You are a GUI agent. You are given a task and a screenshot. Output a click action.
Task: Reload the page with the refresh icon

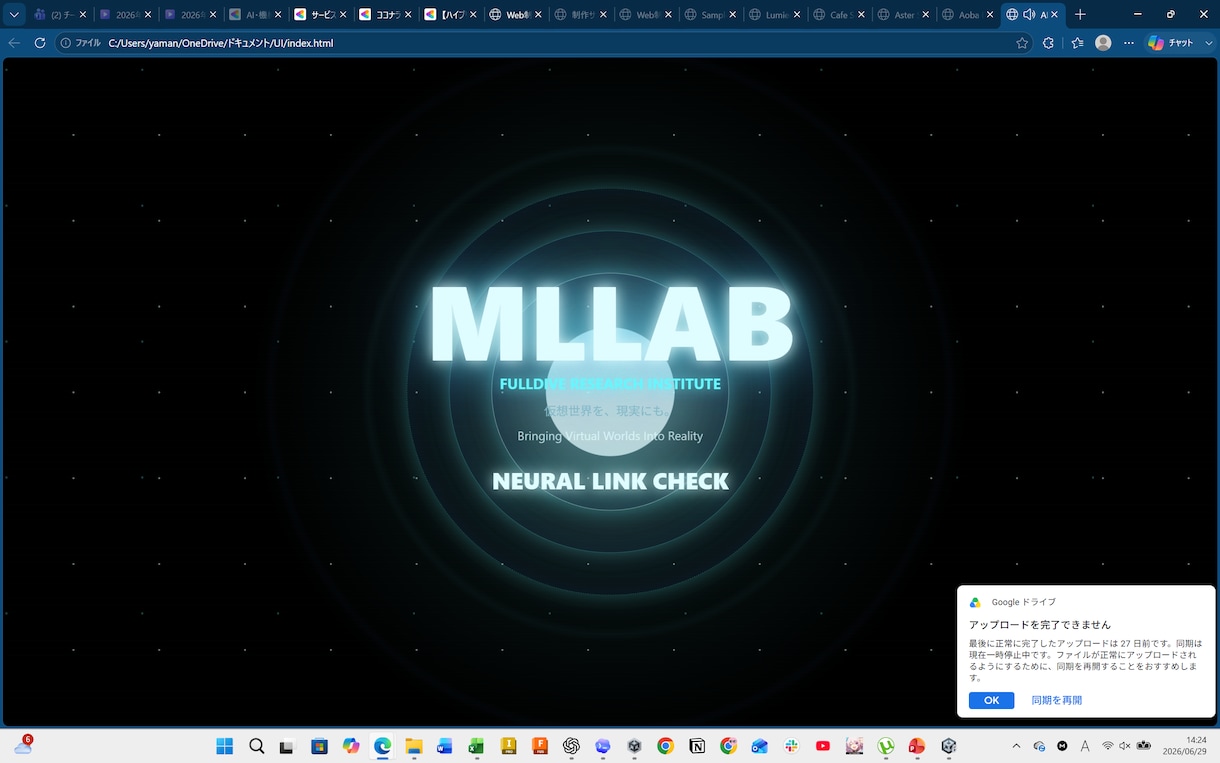40,43
